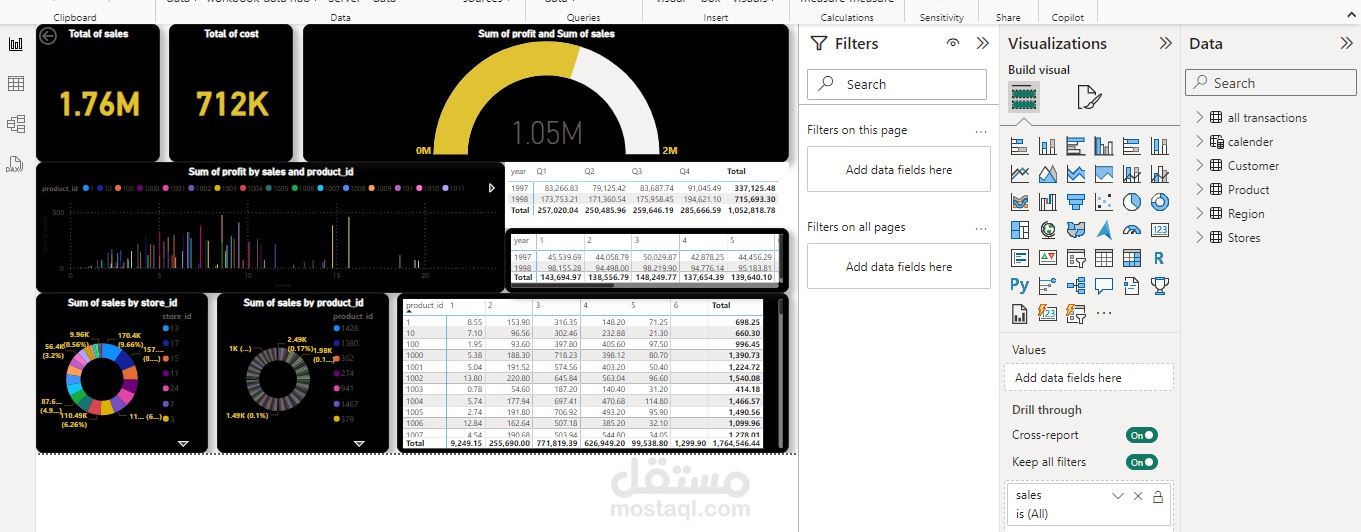
Task: Choose the Ribbon chart visual
Action: click(x=1020, y=202)
